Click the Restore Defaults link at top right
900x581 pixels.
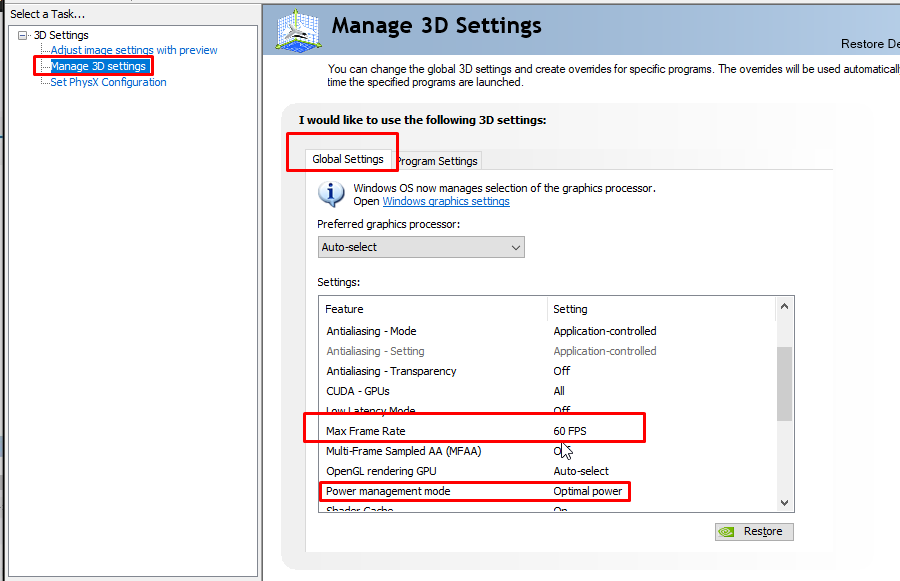tap(870, 44)
